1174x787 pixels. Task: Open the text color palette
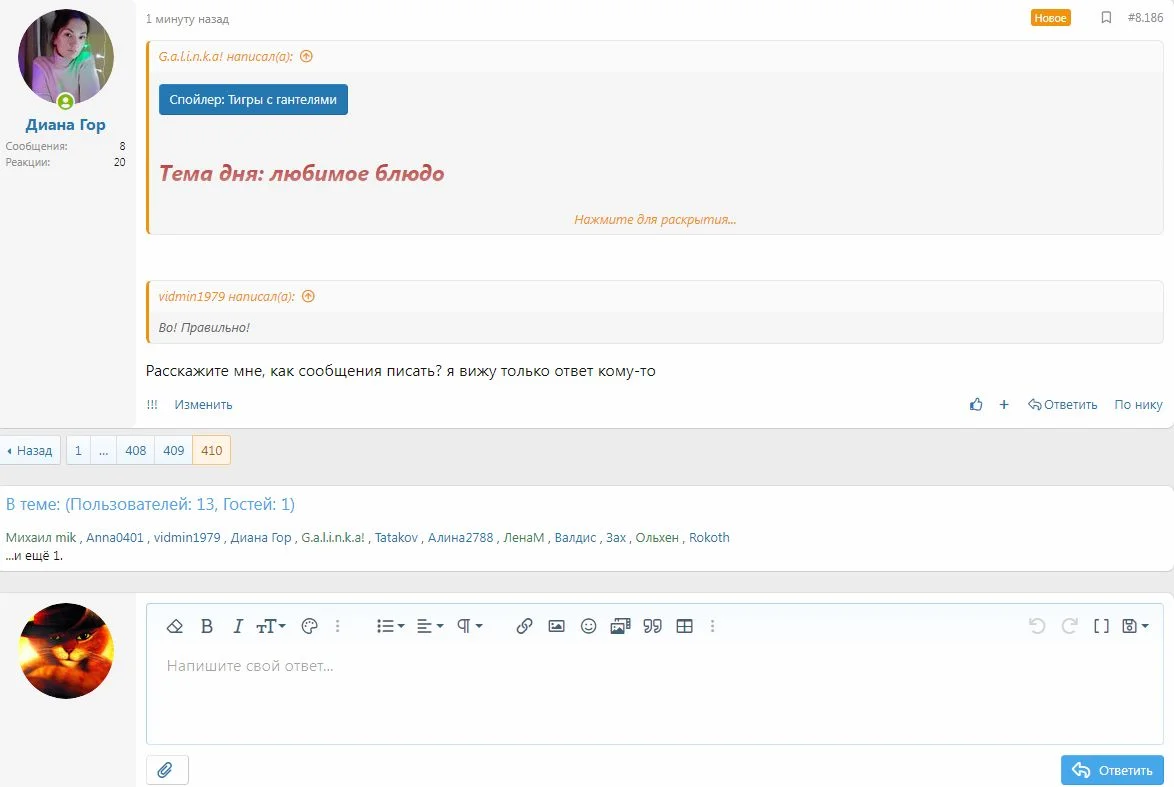[x=309, y=626]
